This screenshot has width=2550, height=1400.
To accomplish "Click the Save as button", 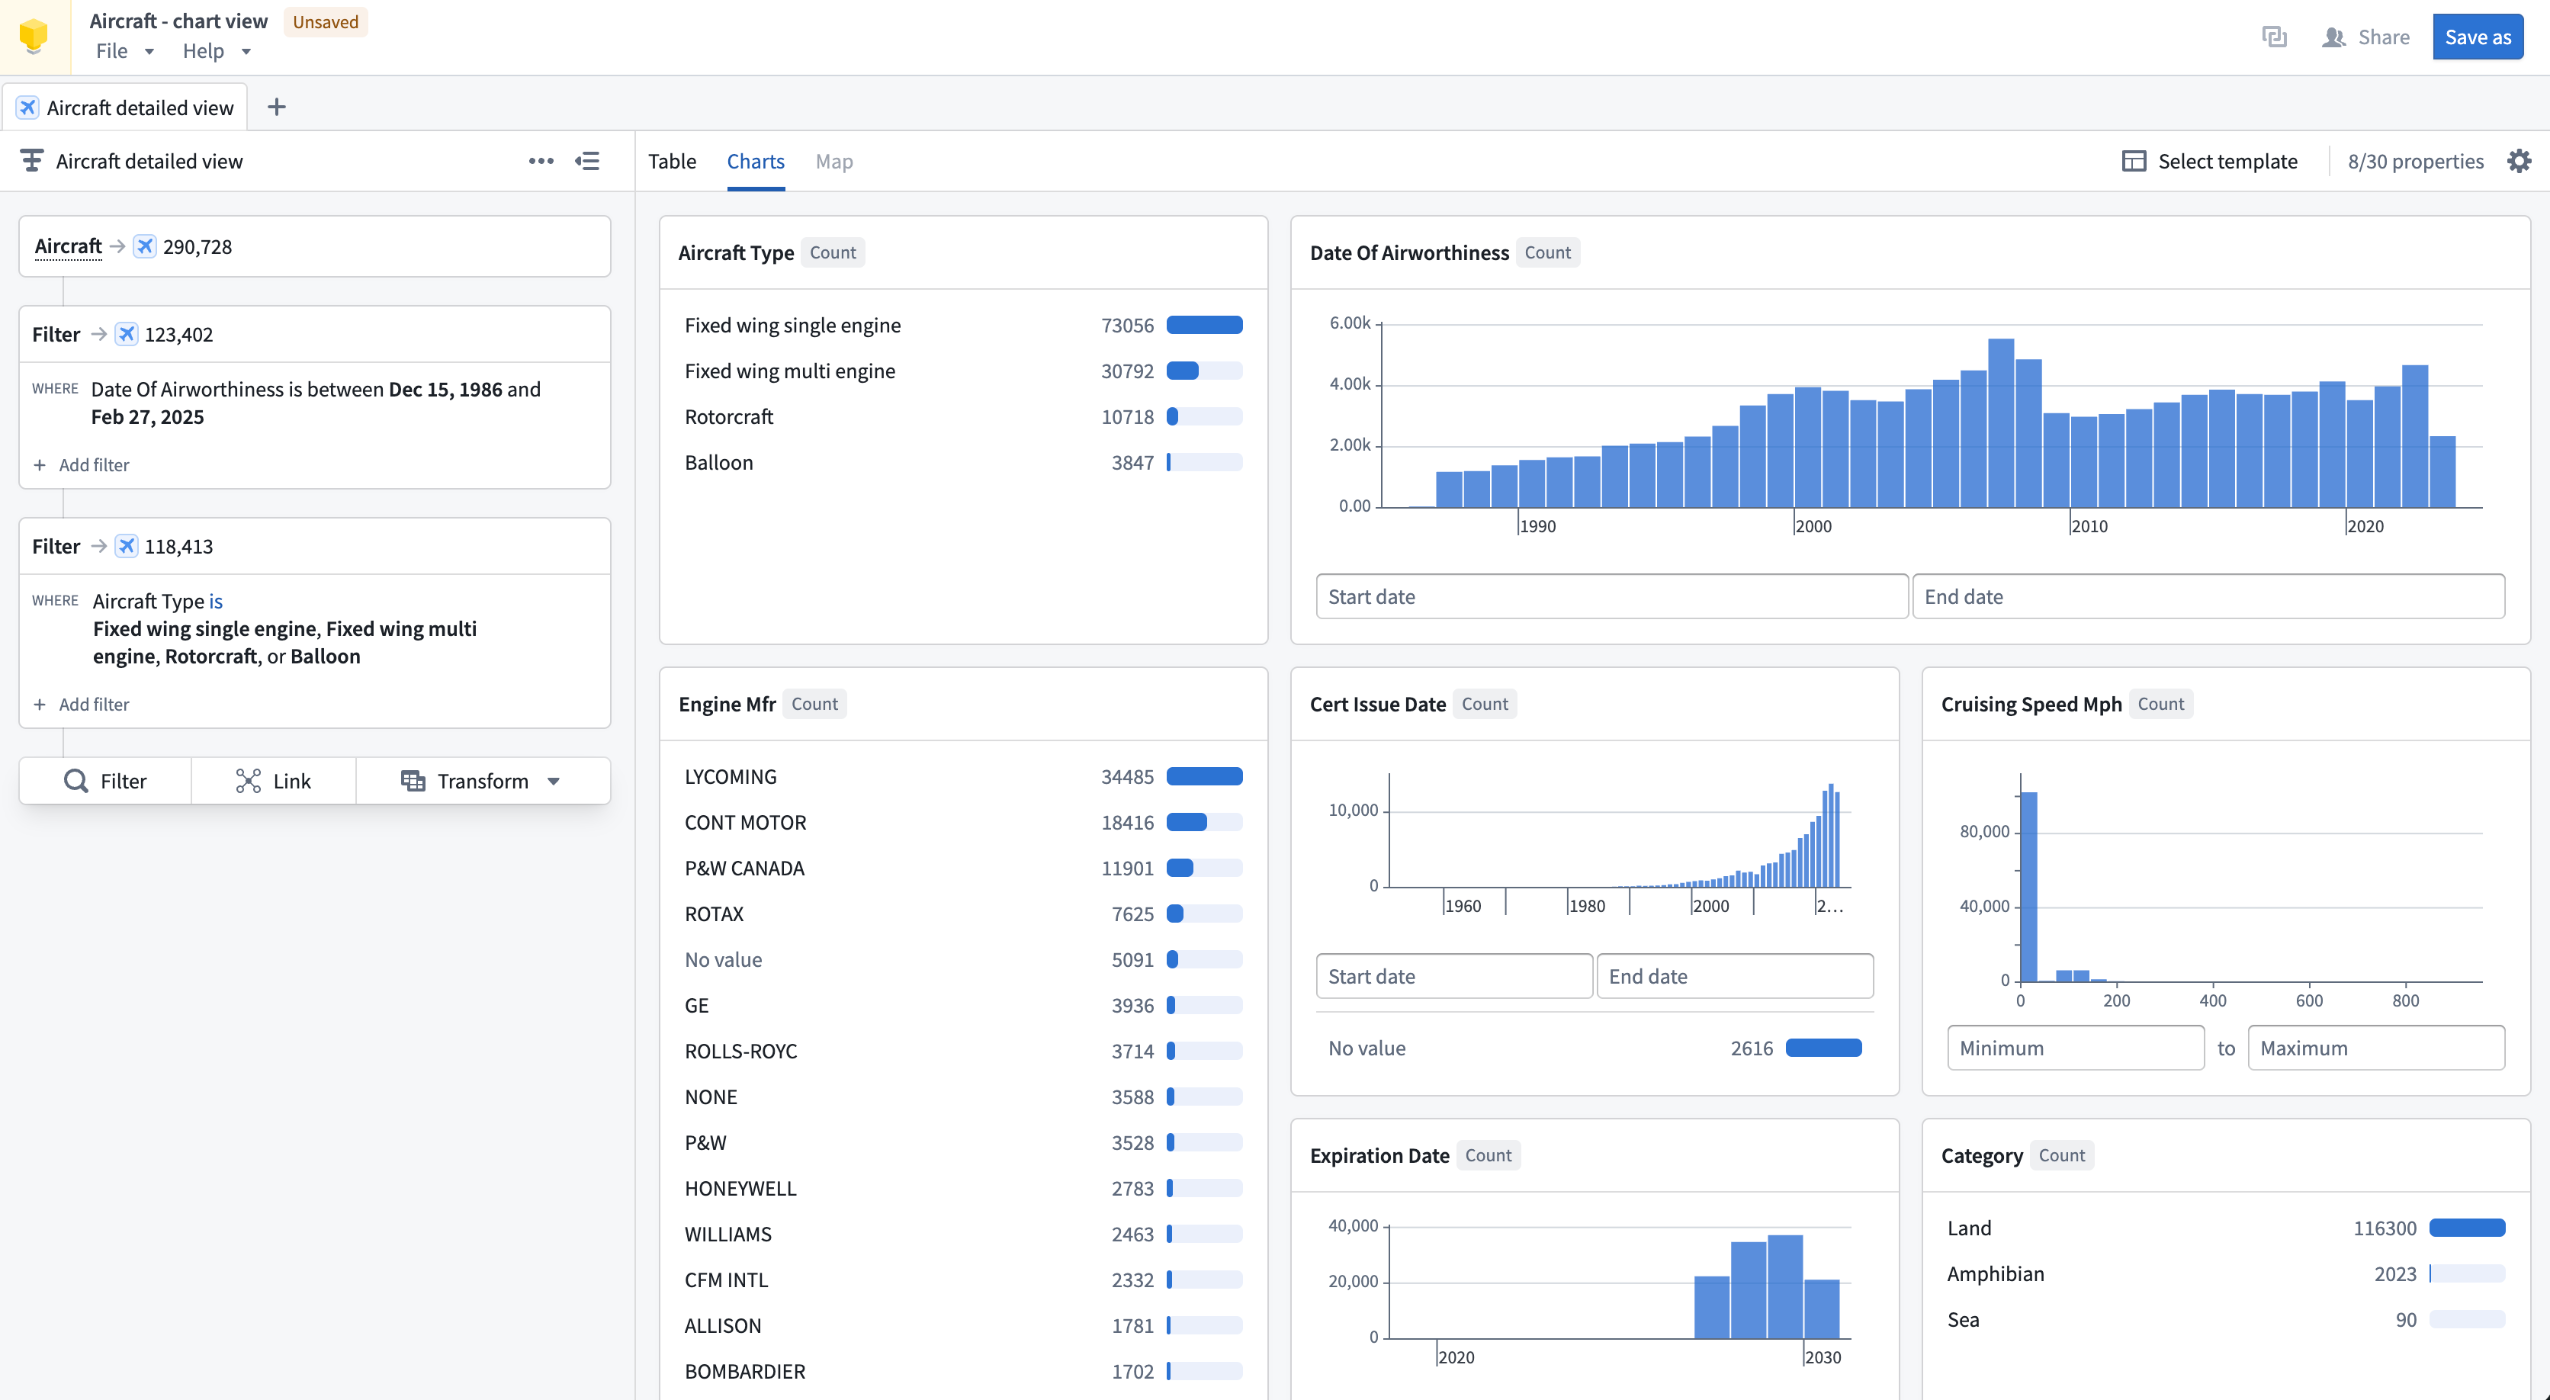I will point(2477,37).
